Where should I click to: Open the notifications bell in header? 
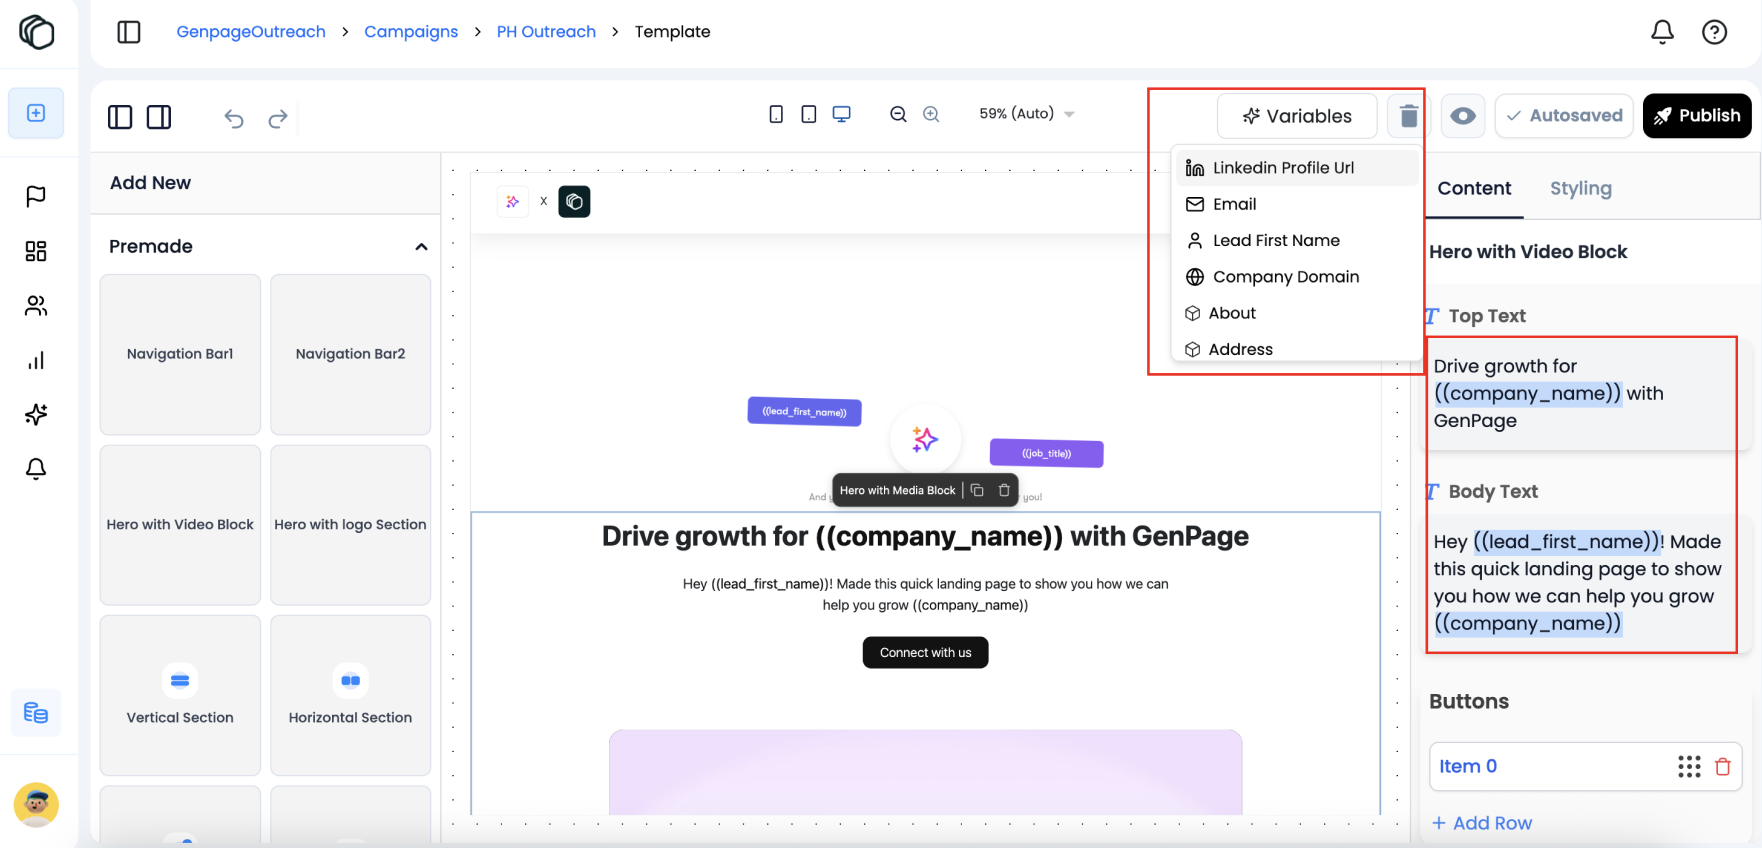pos(1662,32)
